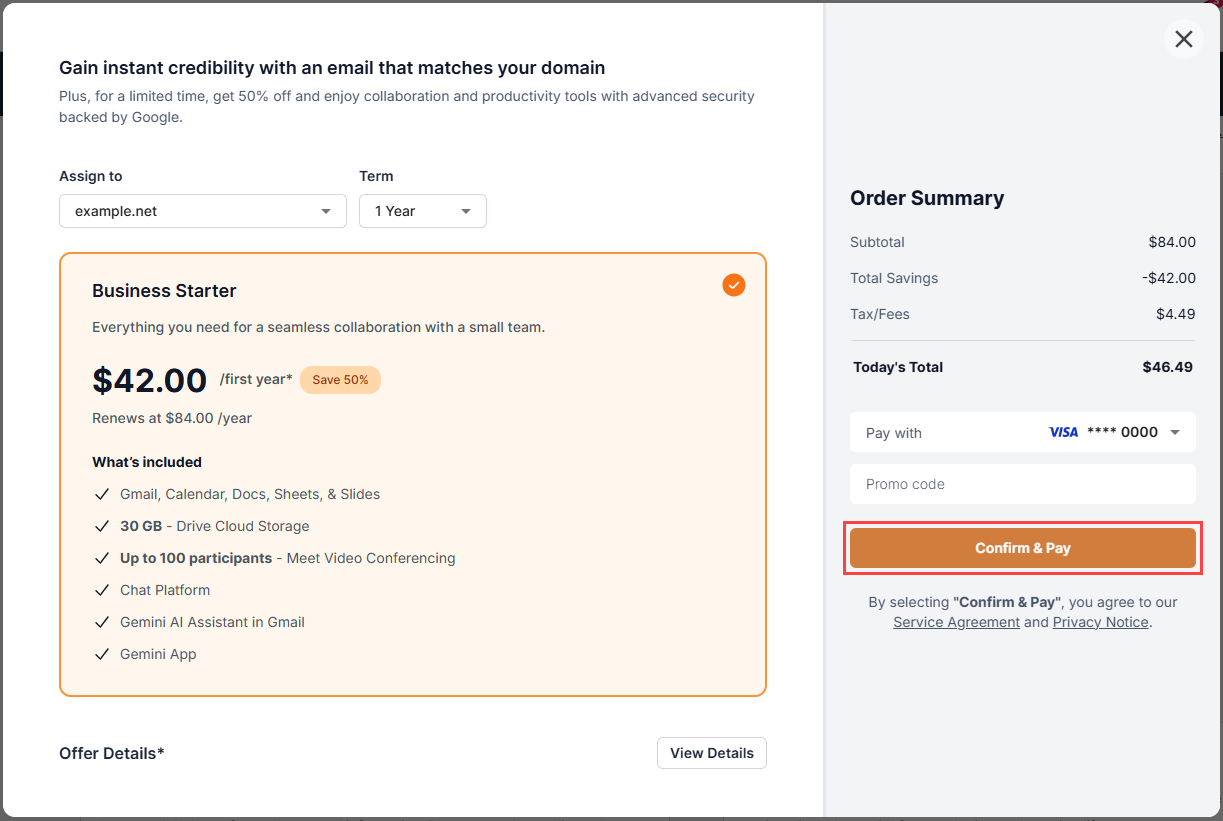The height and width of the screenshot is (821, 1223).
Task: Click the Order Summary heading
Action: 927,198
